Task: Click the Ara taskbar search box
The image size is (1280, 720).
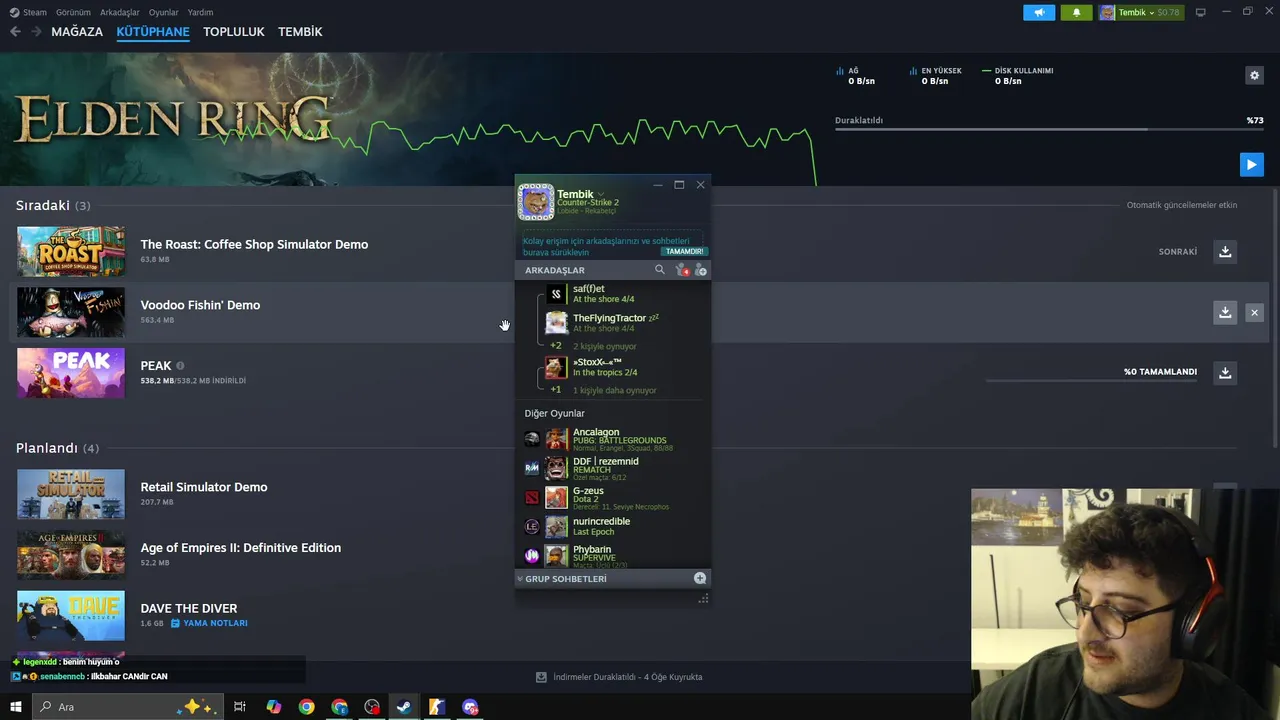Action: click(x=130, y=707)
